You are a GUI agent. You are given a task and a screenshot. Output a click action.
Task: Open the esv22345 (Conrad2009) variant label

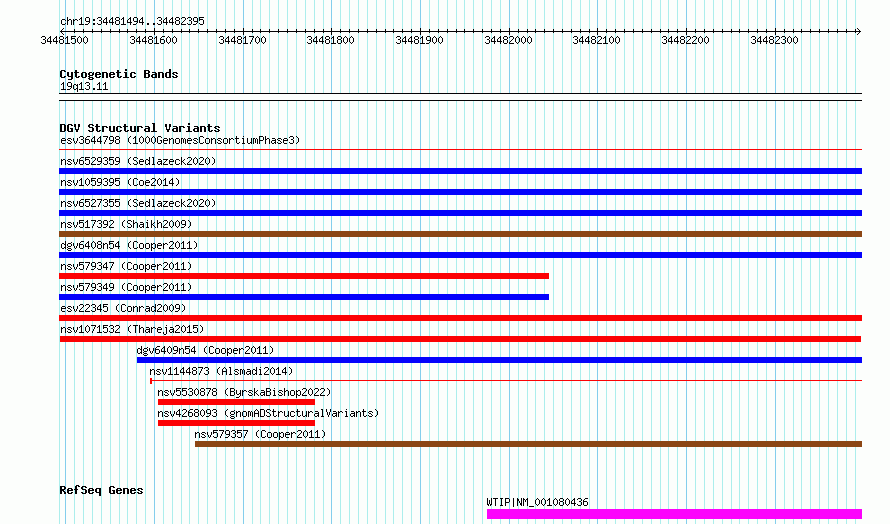coord(123,308)
